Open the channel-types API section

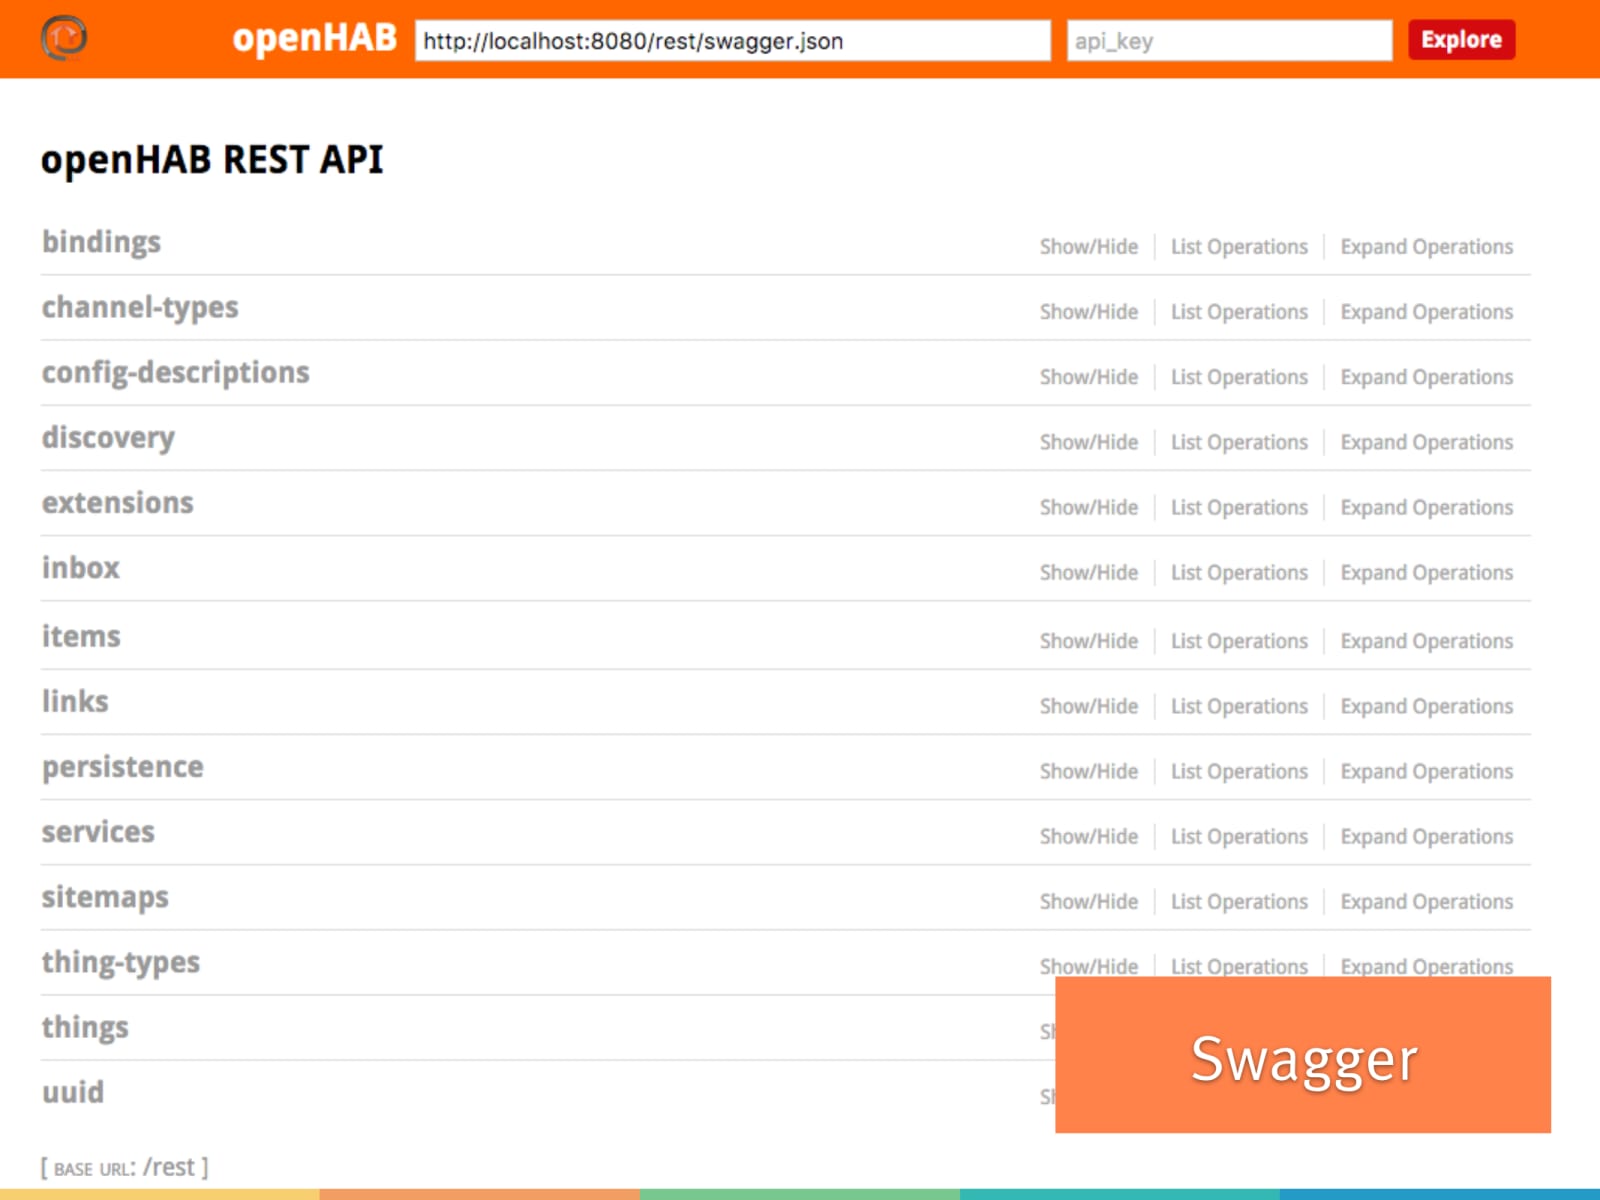(140, 308)
